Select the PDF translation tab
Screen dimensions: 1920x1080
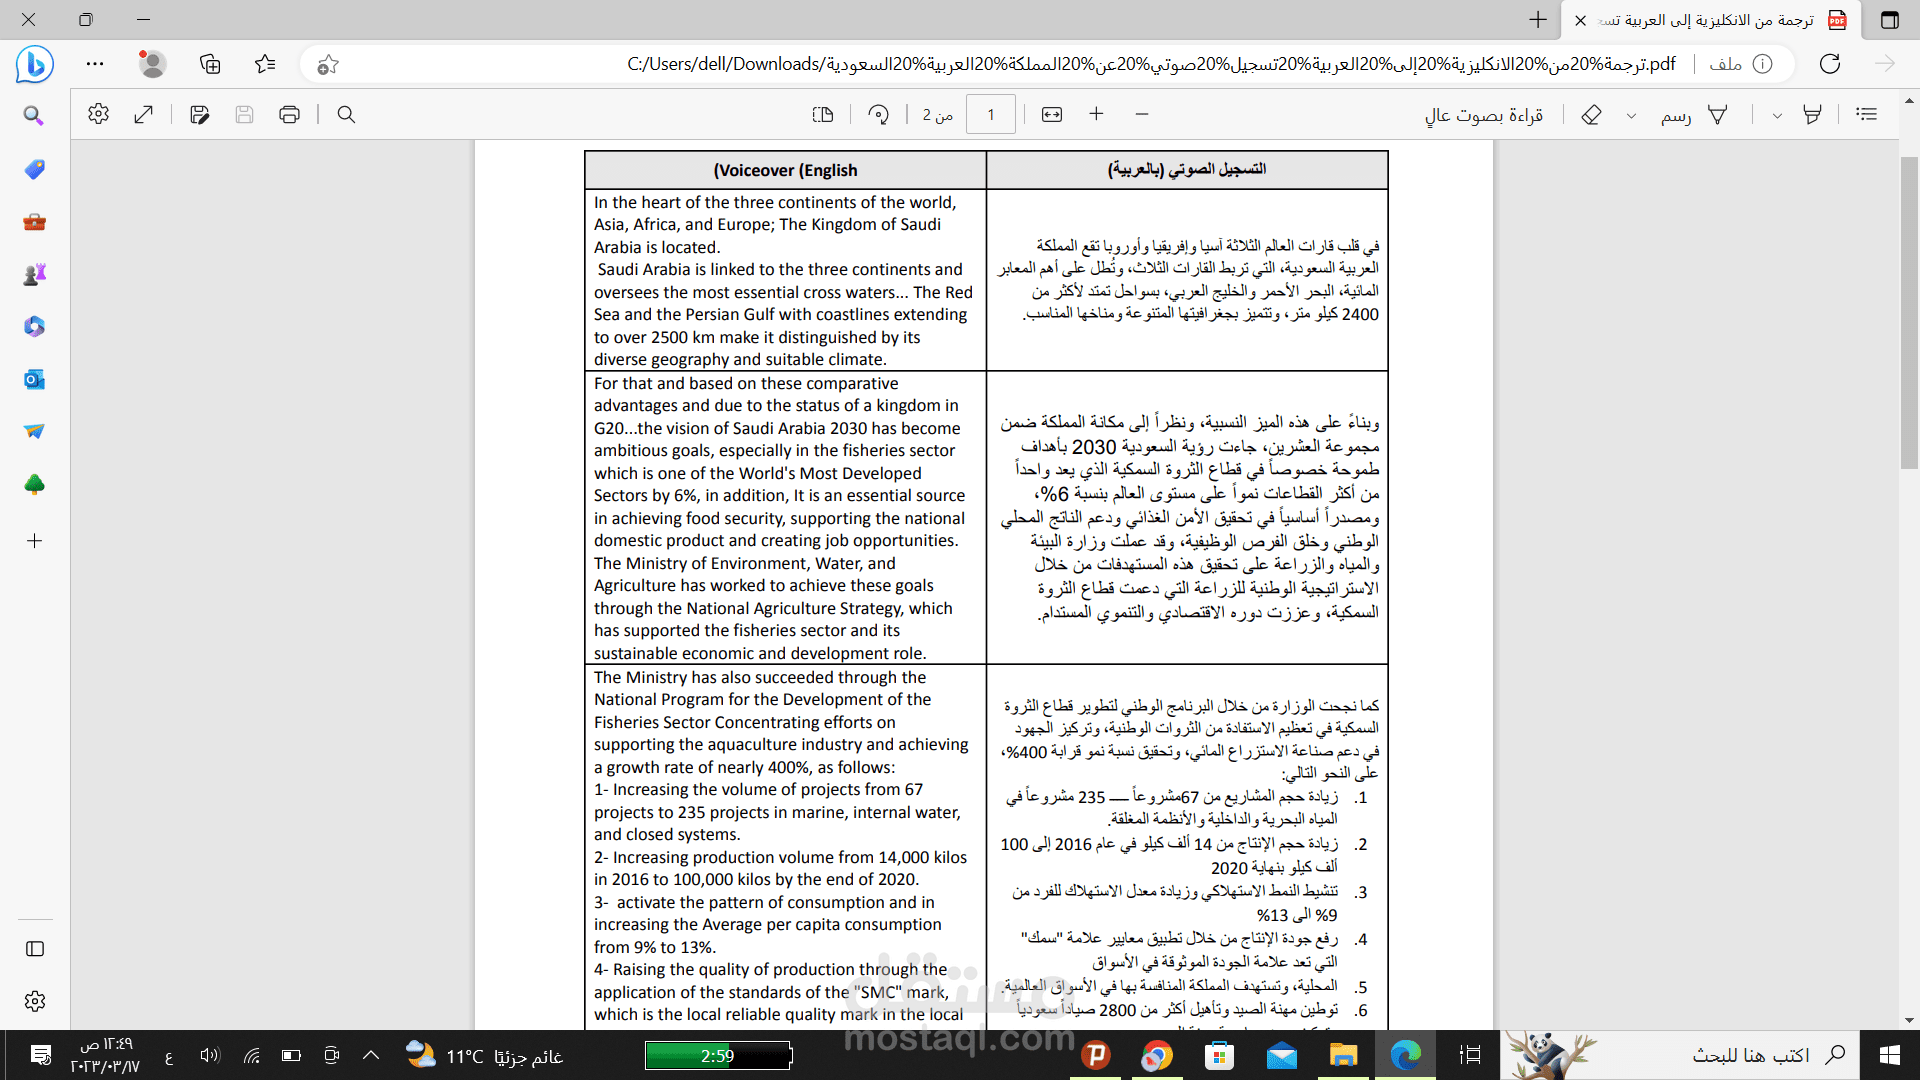pyautogui.click(x=1712, y=20)
